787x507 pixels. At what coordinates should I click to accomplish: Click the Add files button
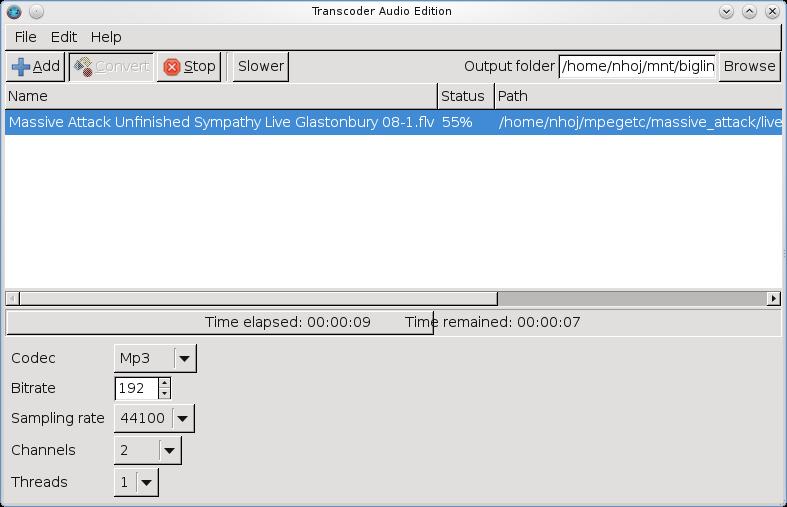(35, 66)
